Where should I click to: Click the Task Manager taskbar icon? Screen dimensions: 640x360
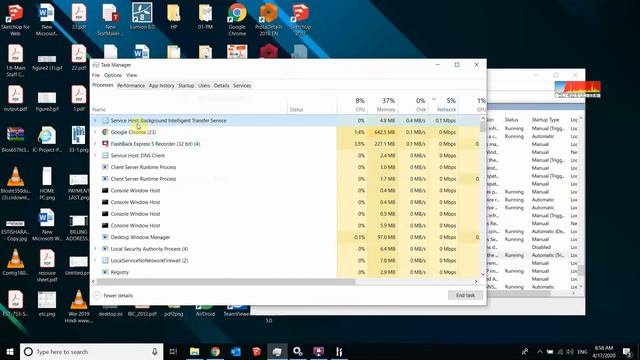277,351
